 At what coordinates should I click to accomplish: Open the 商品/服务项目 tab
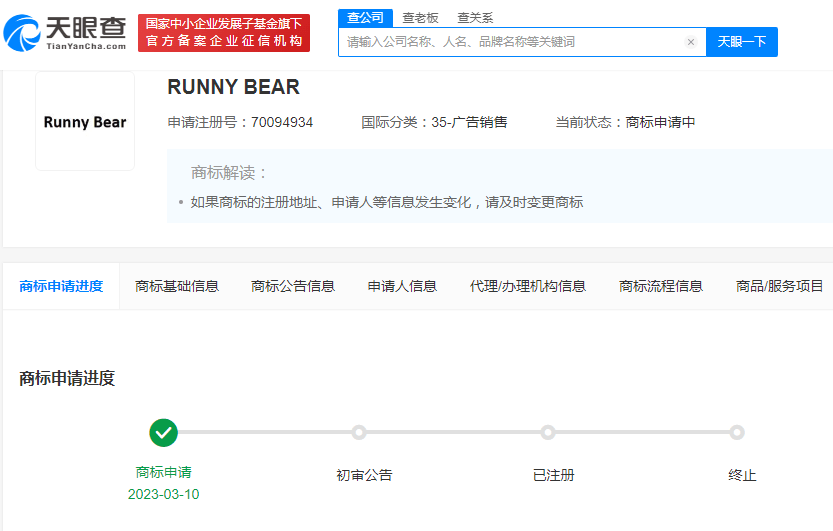pyautogui.click(x=780, y=286)
